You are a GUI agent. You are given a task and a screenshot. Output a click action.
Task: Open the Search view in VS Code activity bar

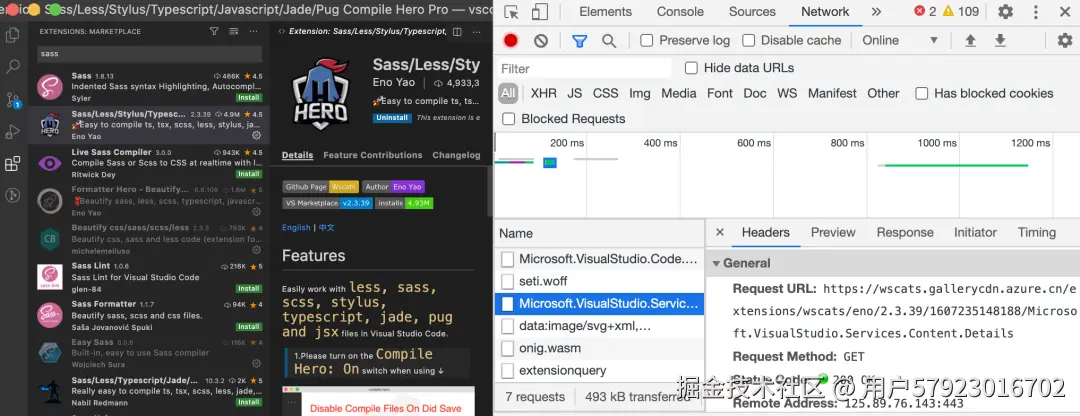(12, 67)
